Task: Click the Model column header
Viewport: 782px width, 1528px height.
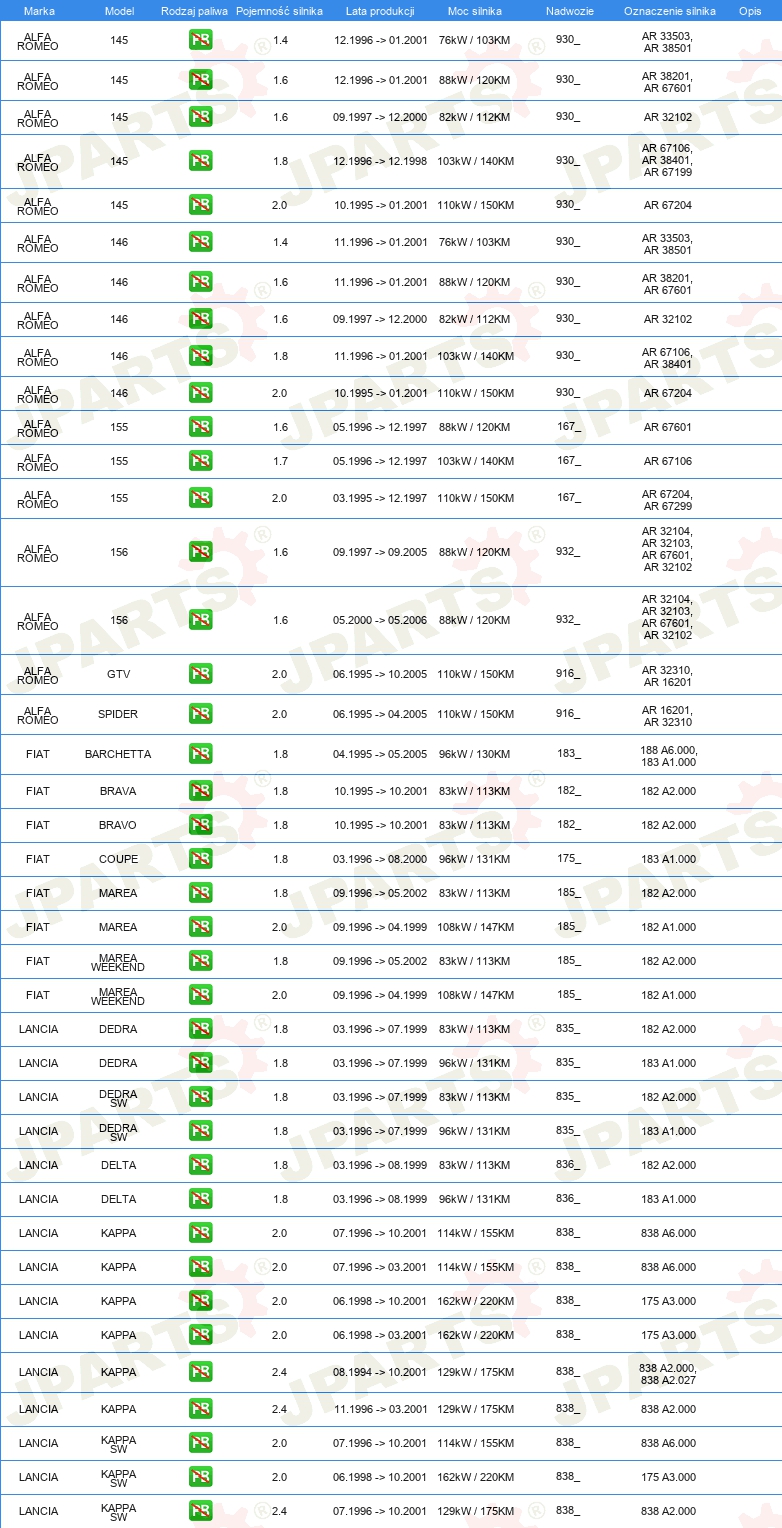Action: point(120,11)
